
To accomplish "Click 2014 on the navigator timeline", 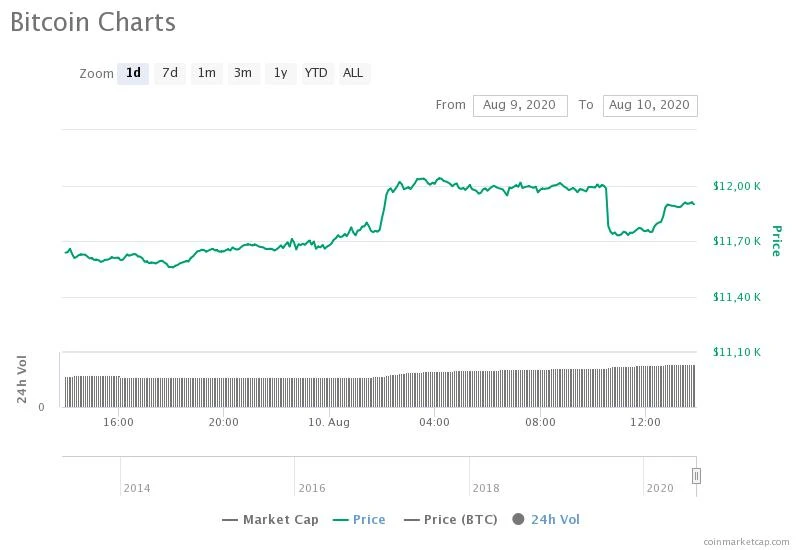I will click(x=137, y=488).
